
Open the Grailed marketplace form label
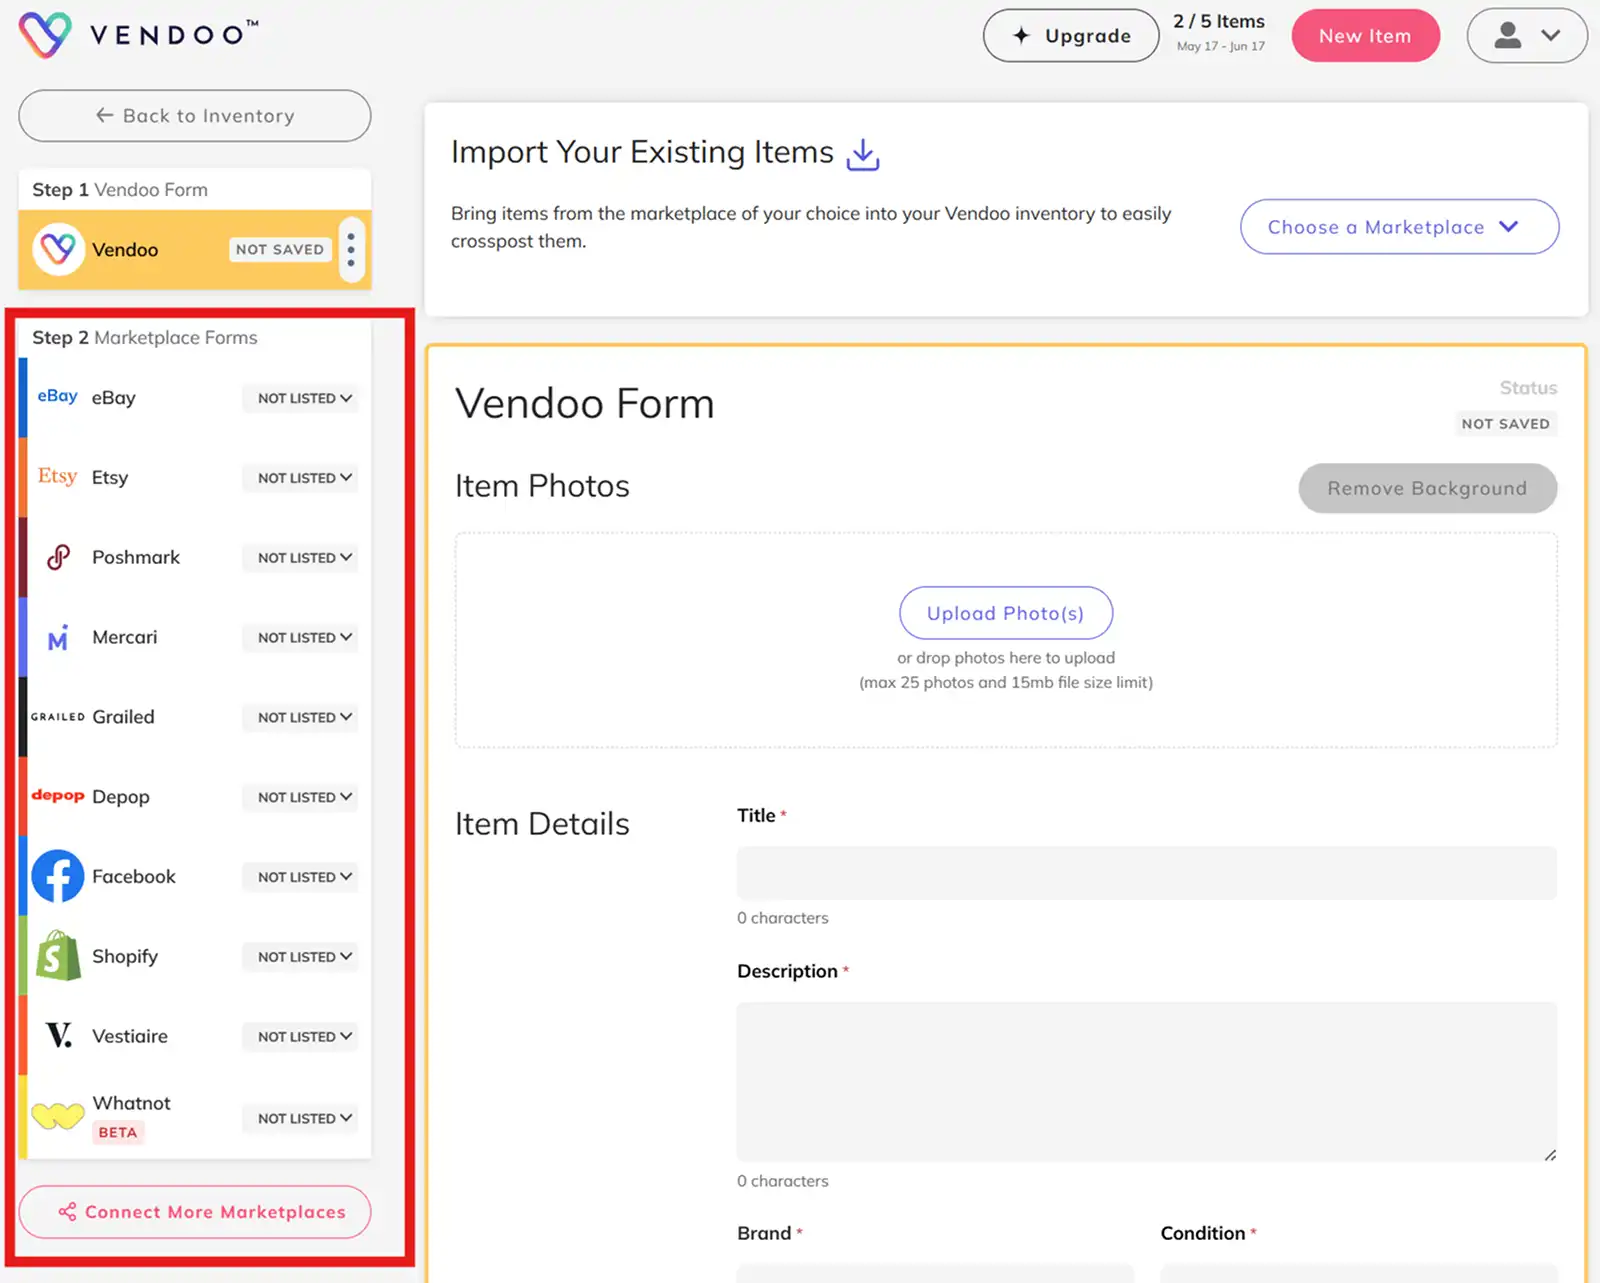click(x=123, y=717)
